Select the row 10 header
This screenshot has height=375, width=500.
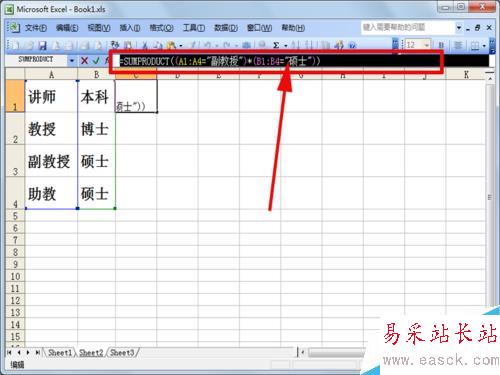point(15,276)
